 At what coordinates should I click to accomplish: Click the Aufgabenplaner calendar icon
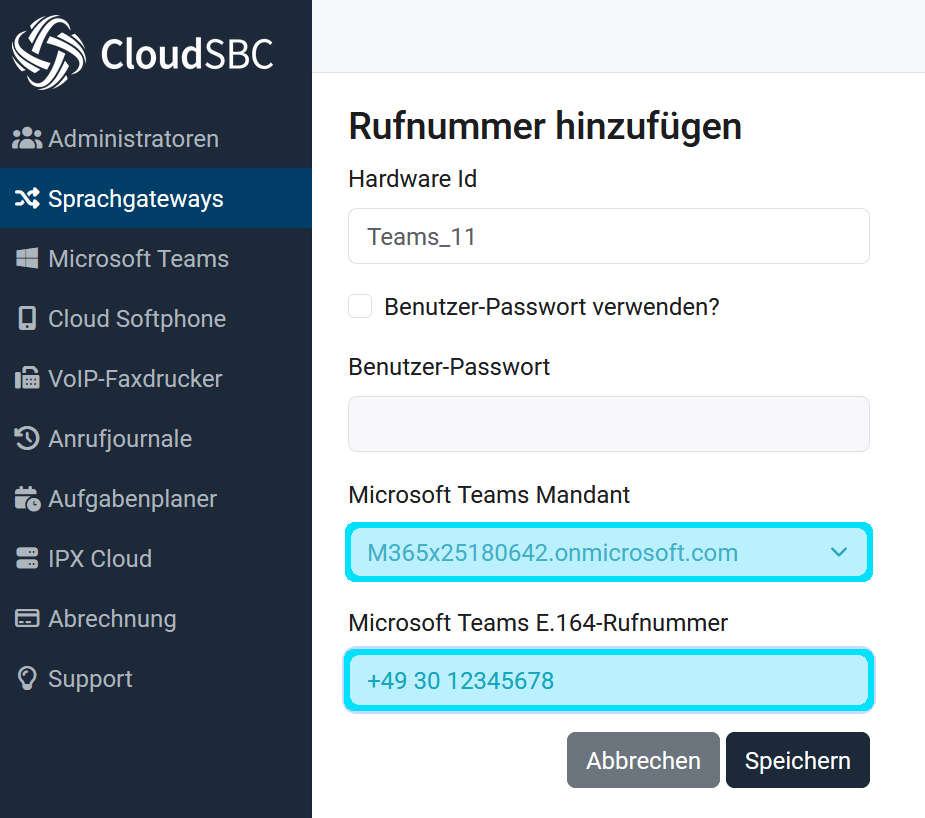[27, 499]
